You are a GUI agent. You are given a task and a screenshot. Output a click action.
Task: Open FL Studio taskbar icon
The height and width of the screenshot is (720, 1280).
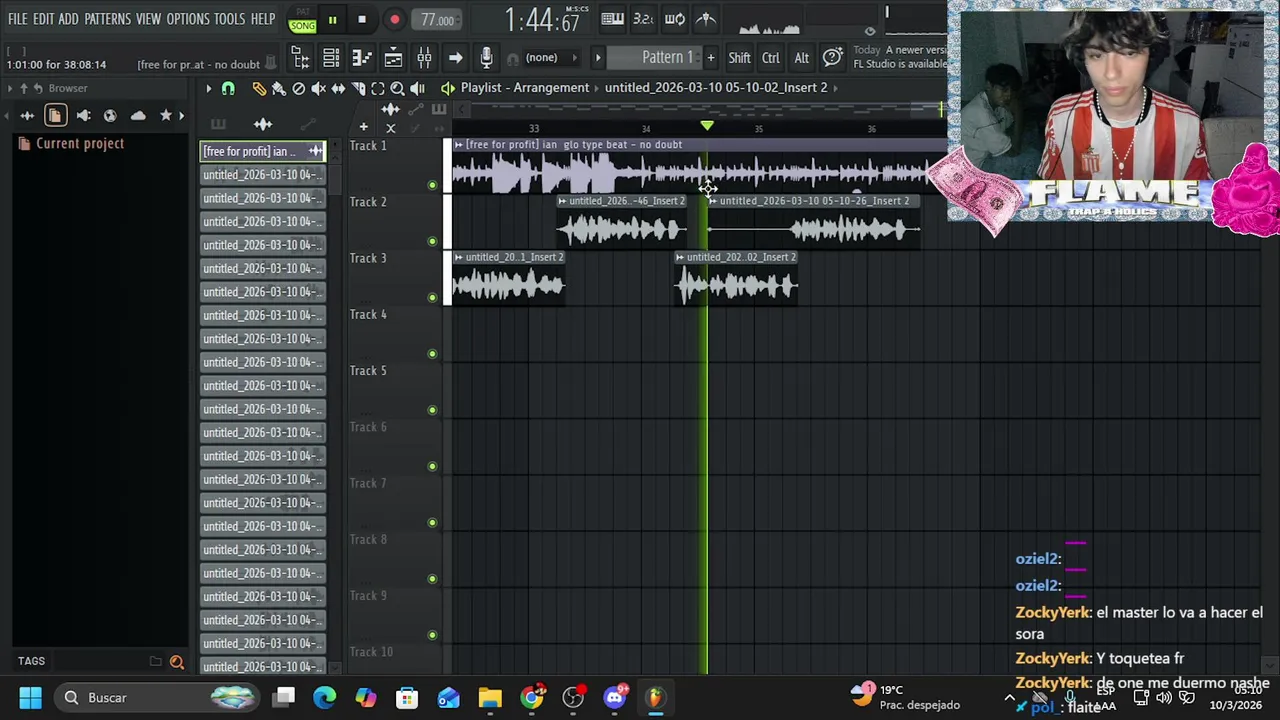(655, 697)
